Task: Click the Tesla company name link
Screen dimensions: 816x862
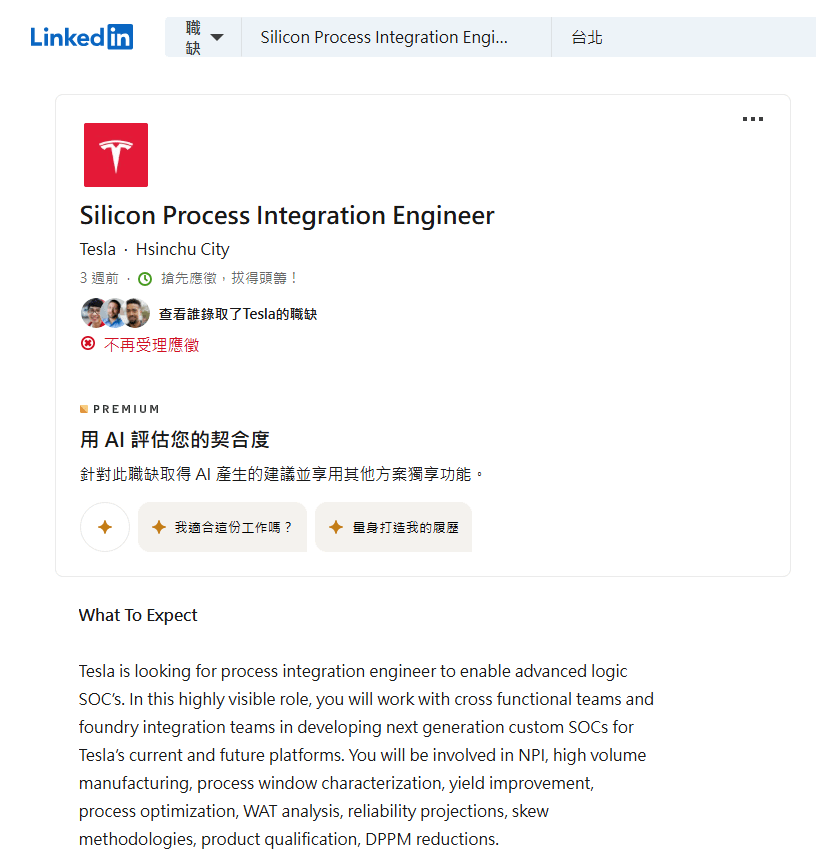Action: (x=97, y=249)
